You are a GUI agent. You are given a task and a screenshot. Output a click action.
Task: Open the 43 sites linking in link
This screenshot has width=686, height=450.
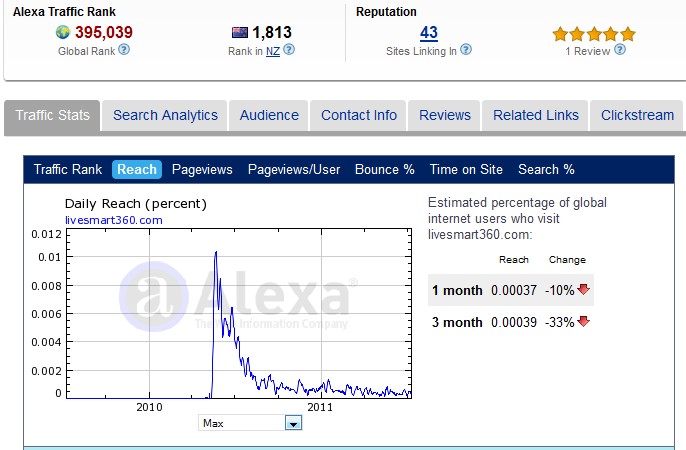click(429, 32)
